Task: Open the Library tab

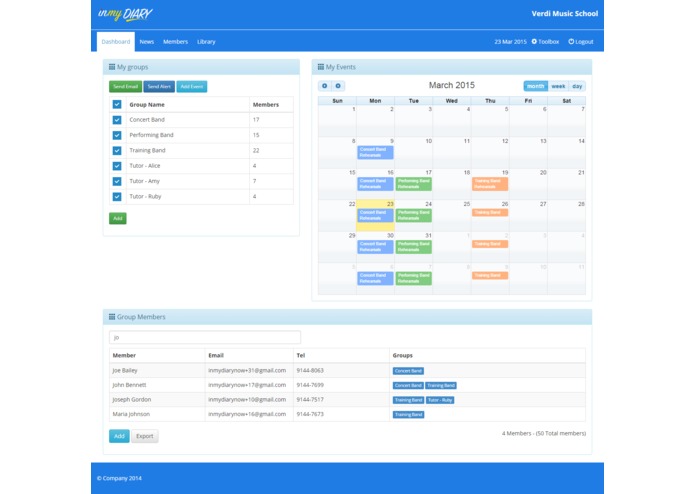Action: [x=206, y=42]
